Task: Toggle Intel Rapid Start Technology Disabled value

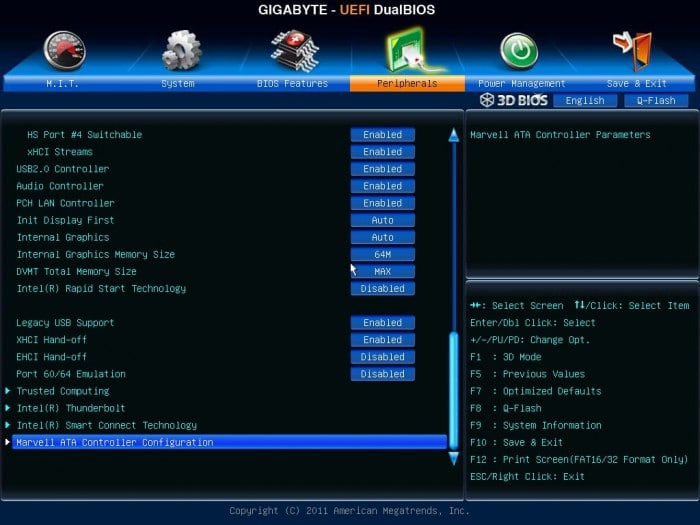Action: pos(383,288)
